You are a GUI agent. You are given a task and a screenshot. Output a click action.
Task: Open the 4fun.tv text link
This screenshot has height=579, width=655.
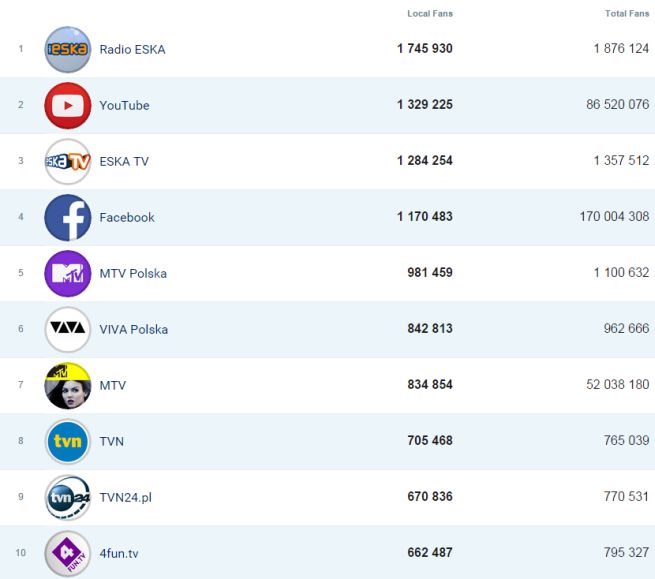click(x=119, y=554)
